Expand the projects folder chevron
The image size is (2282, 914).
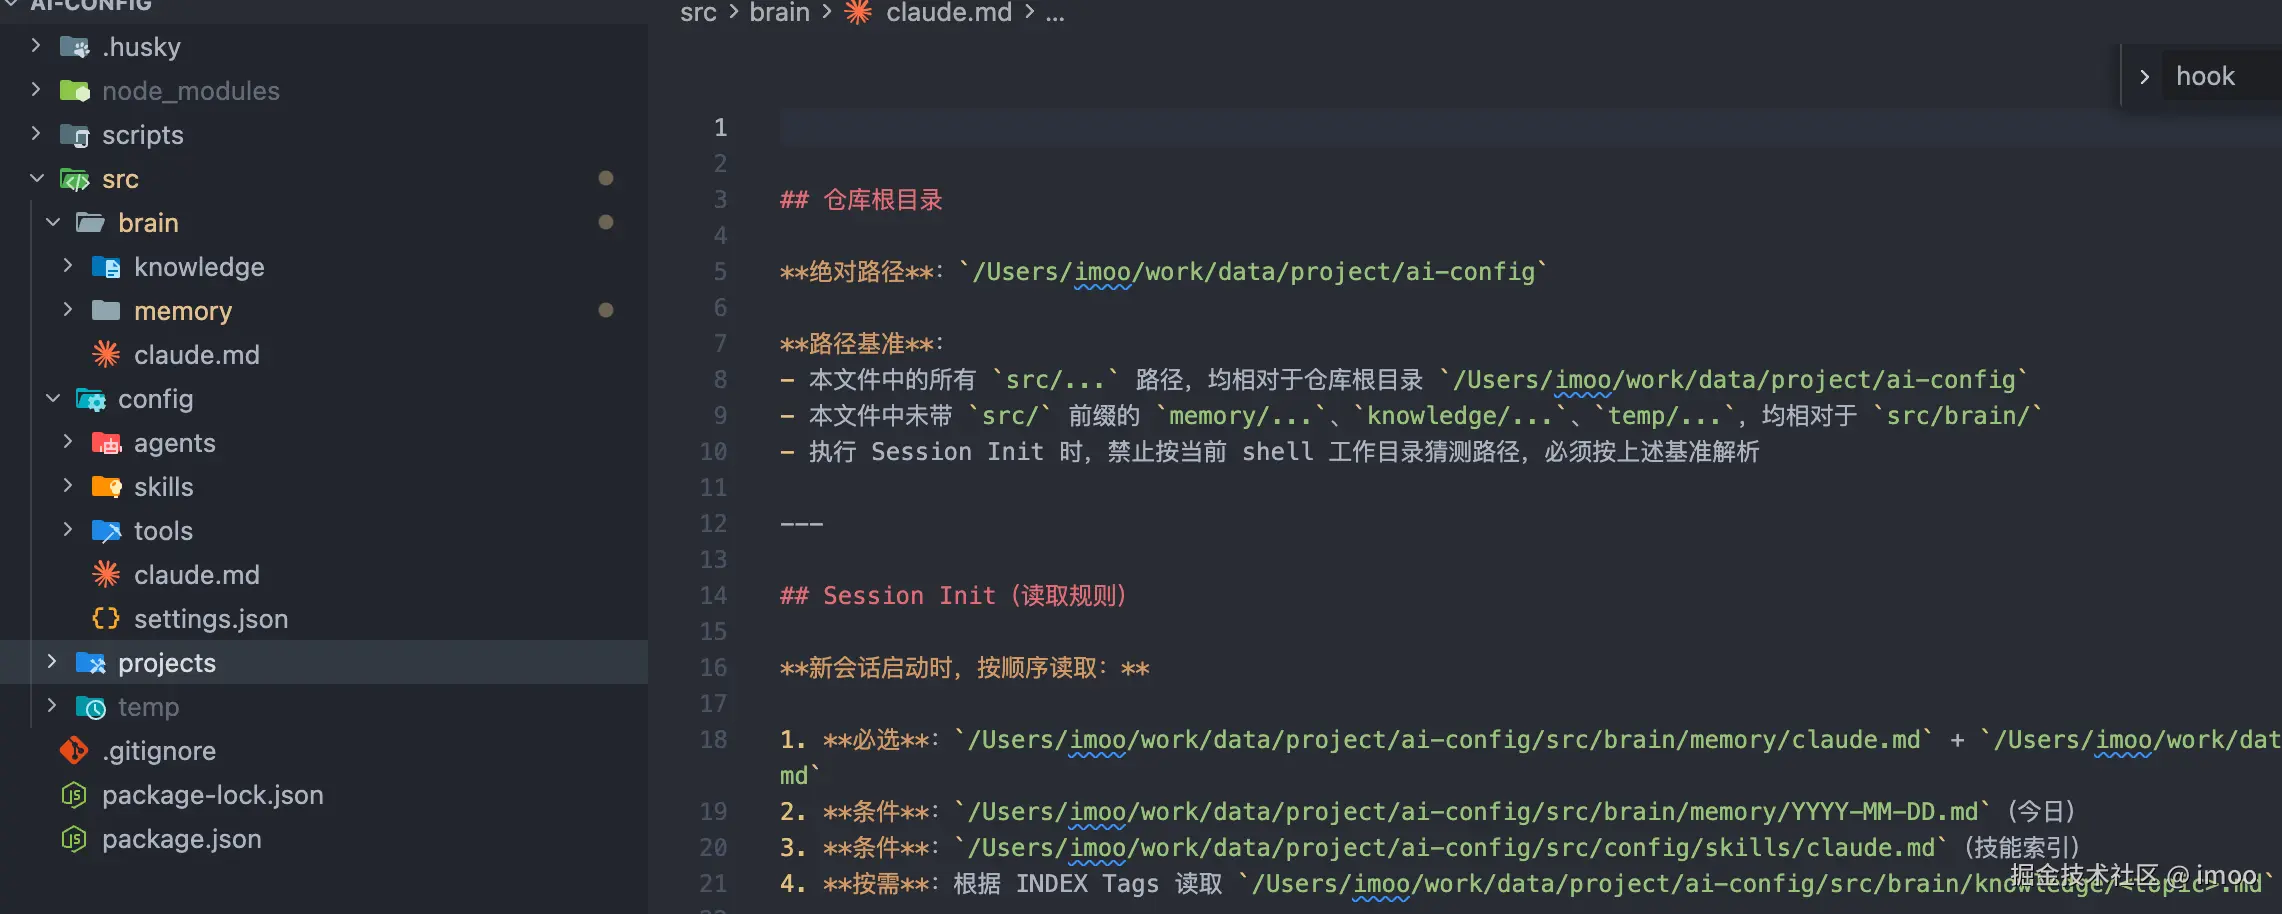click(x=52, y=663)
